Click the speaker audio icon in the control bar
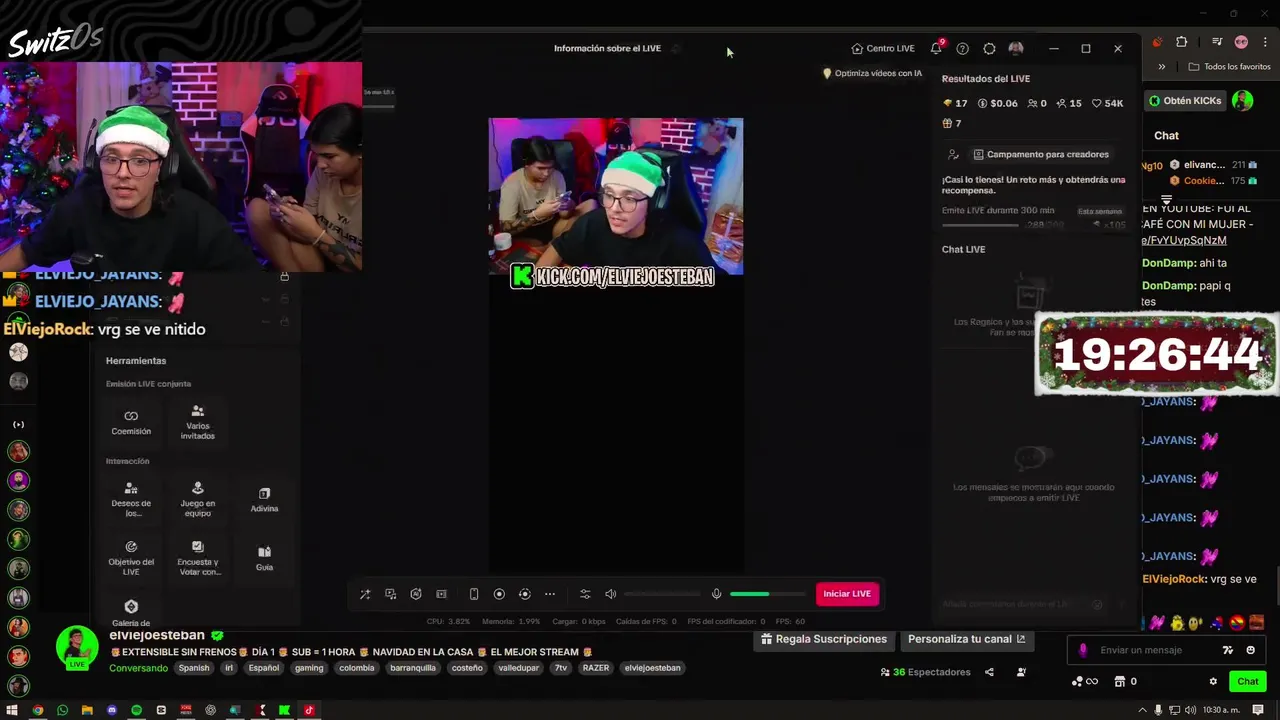The image size is (1280, 720). 611,594
